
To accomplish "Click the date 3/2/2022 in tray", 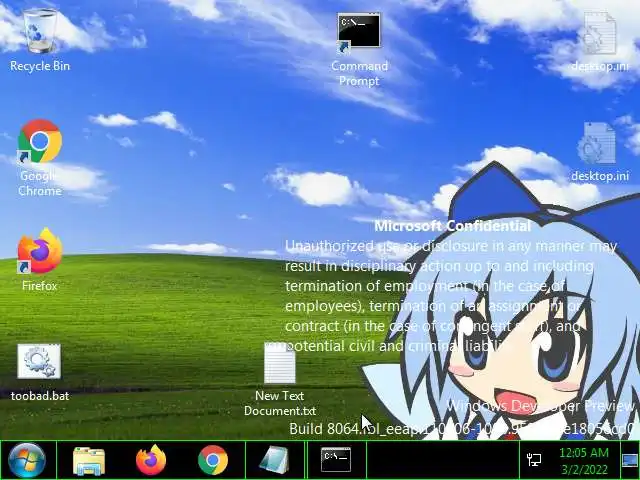I will (584, 469).
